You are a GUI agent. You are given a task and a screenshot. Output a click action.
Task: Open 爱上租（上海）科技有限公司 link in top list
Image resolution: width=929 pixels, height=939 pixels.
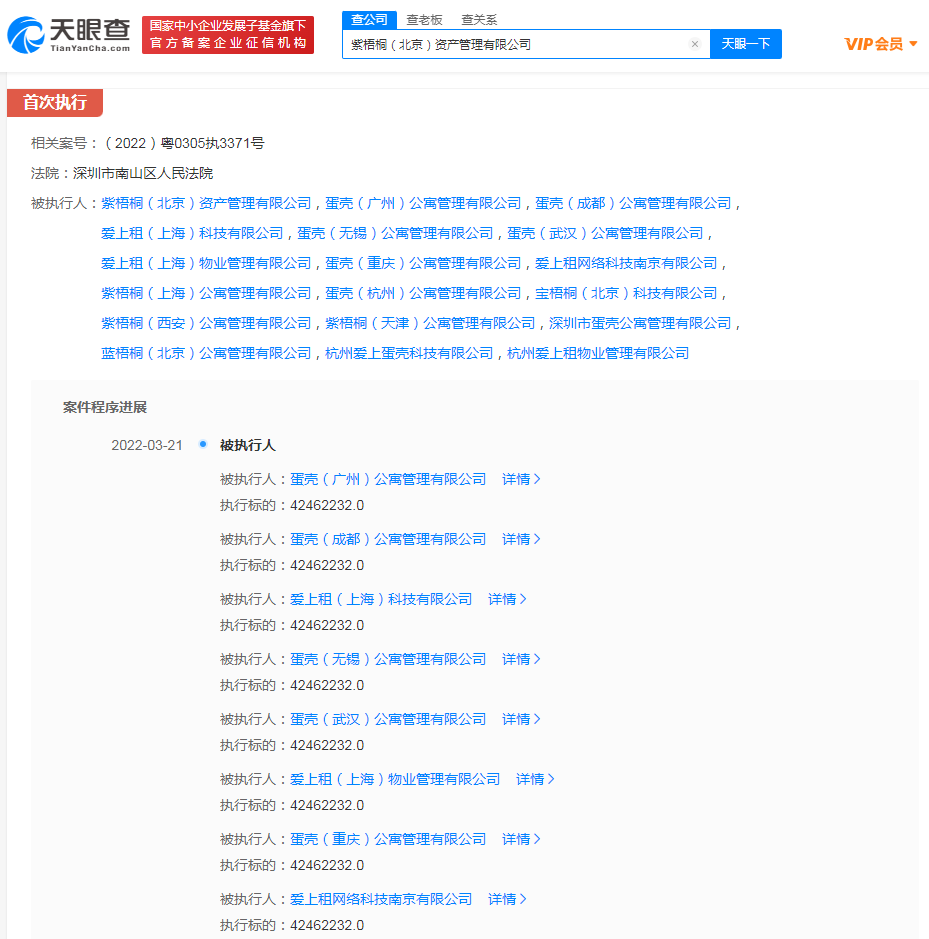(192, 234)
